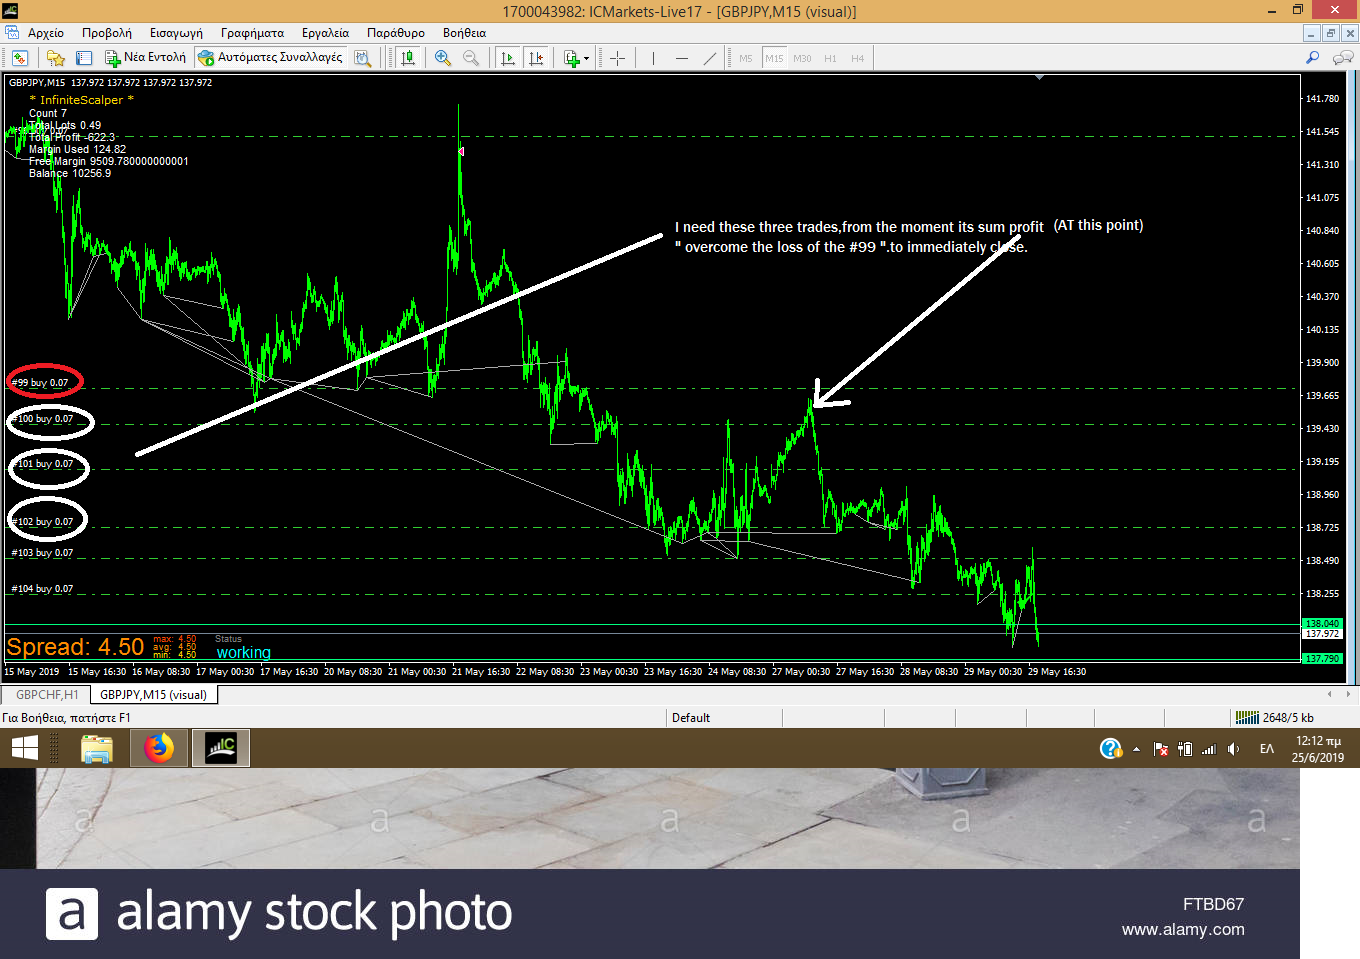Show hidden tray icons arrow
The width and height of the screenshot is (1360, 959).
point(1136,749)
